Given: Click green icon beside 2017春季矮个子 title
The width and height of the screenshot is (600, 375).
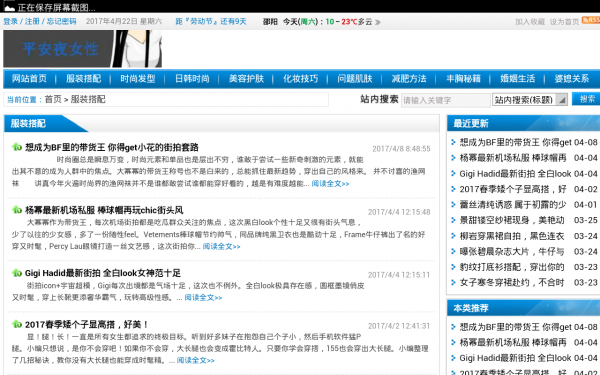Looking at the screenshot, I should [16, 324].
